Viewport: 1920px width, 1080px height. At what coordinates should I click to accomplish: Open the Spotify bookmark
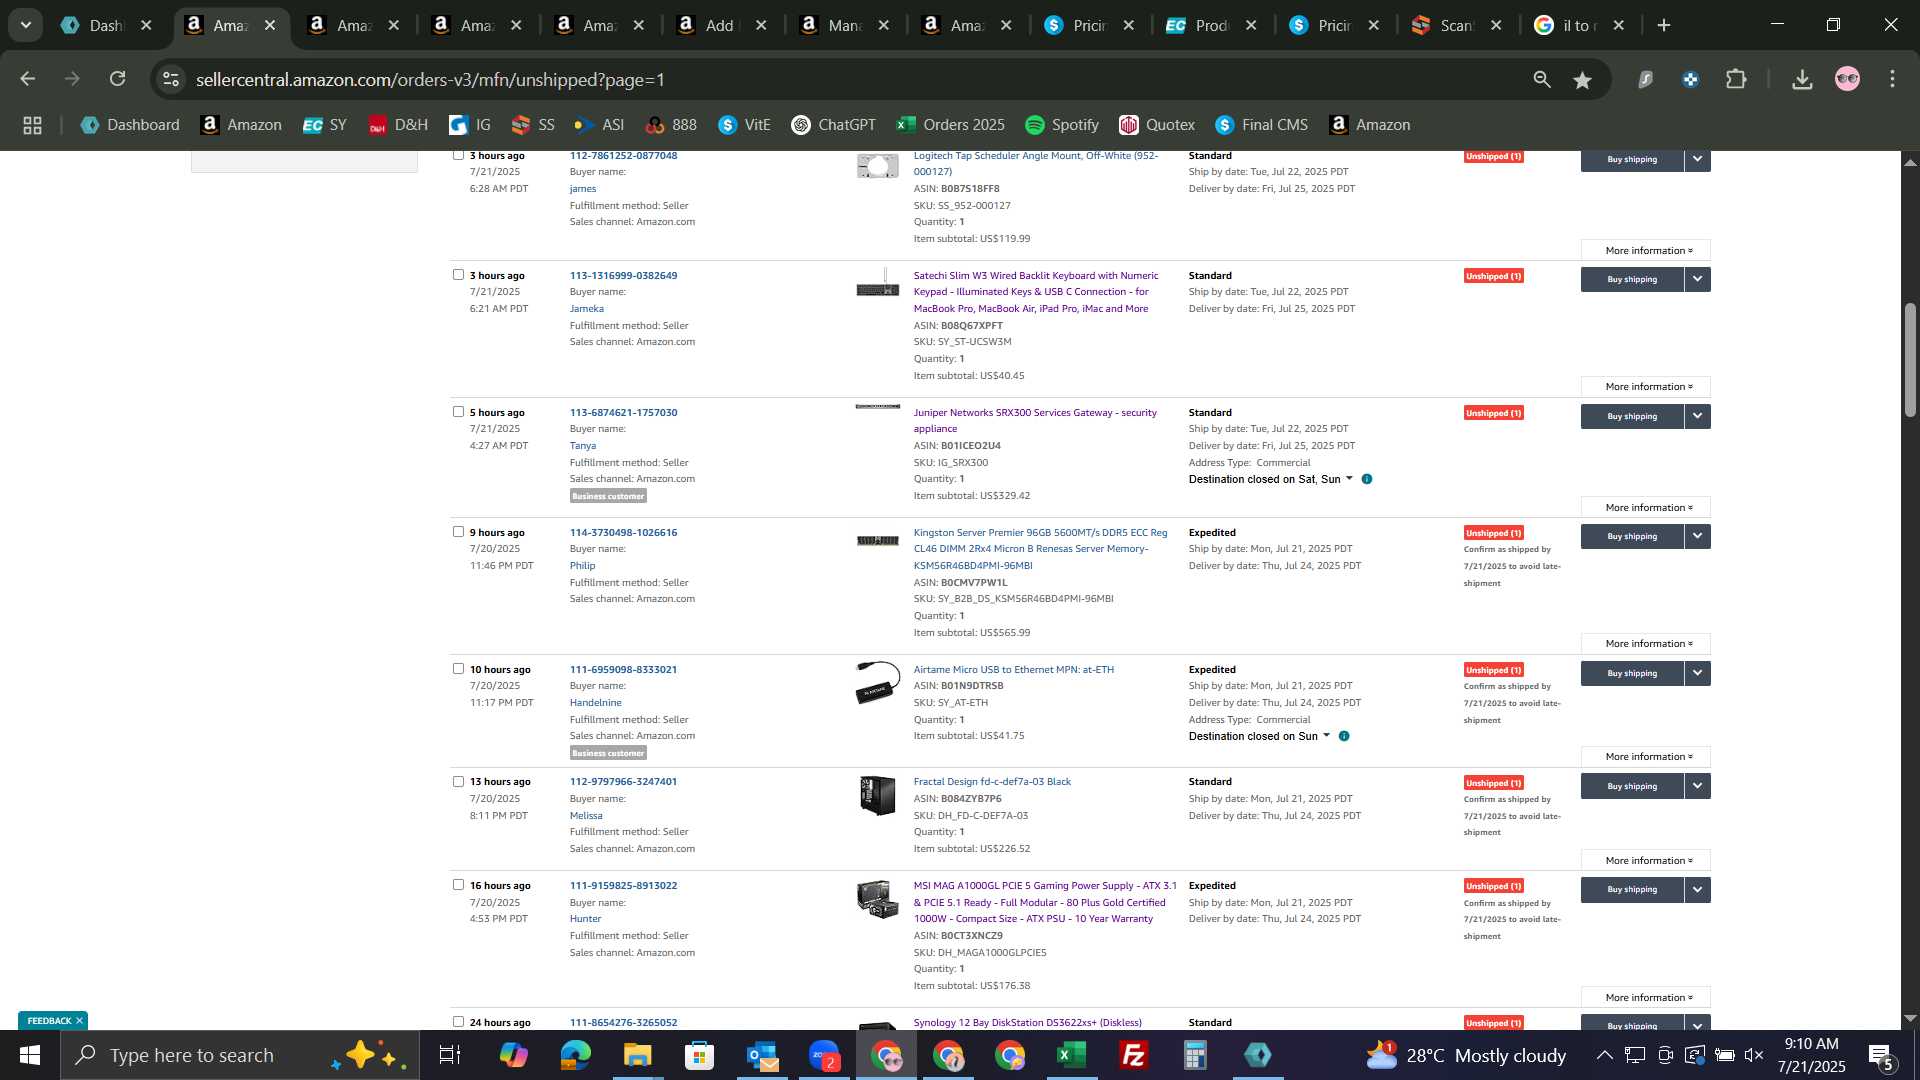pos(1062,125)
